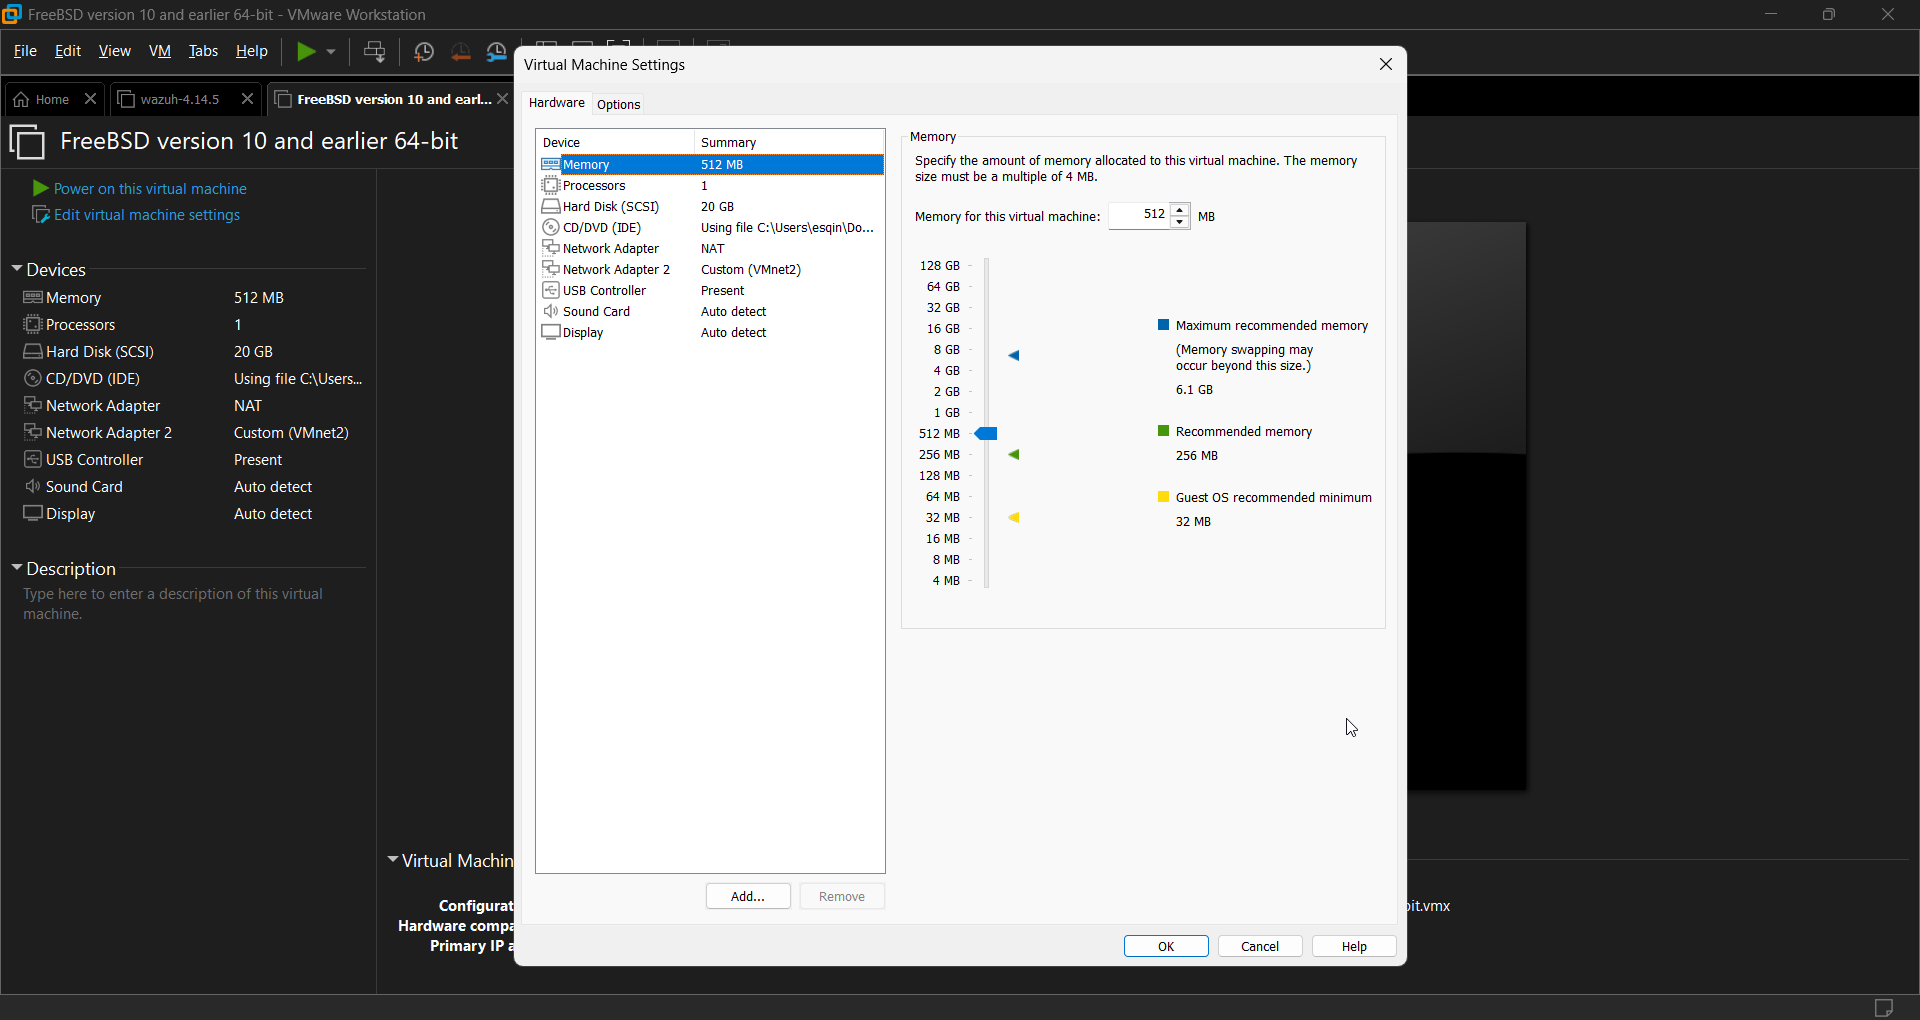Click the Help button in settings dialog
1920x1020 pixels.
point(1354,947)
